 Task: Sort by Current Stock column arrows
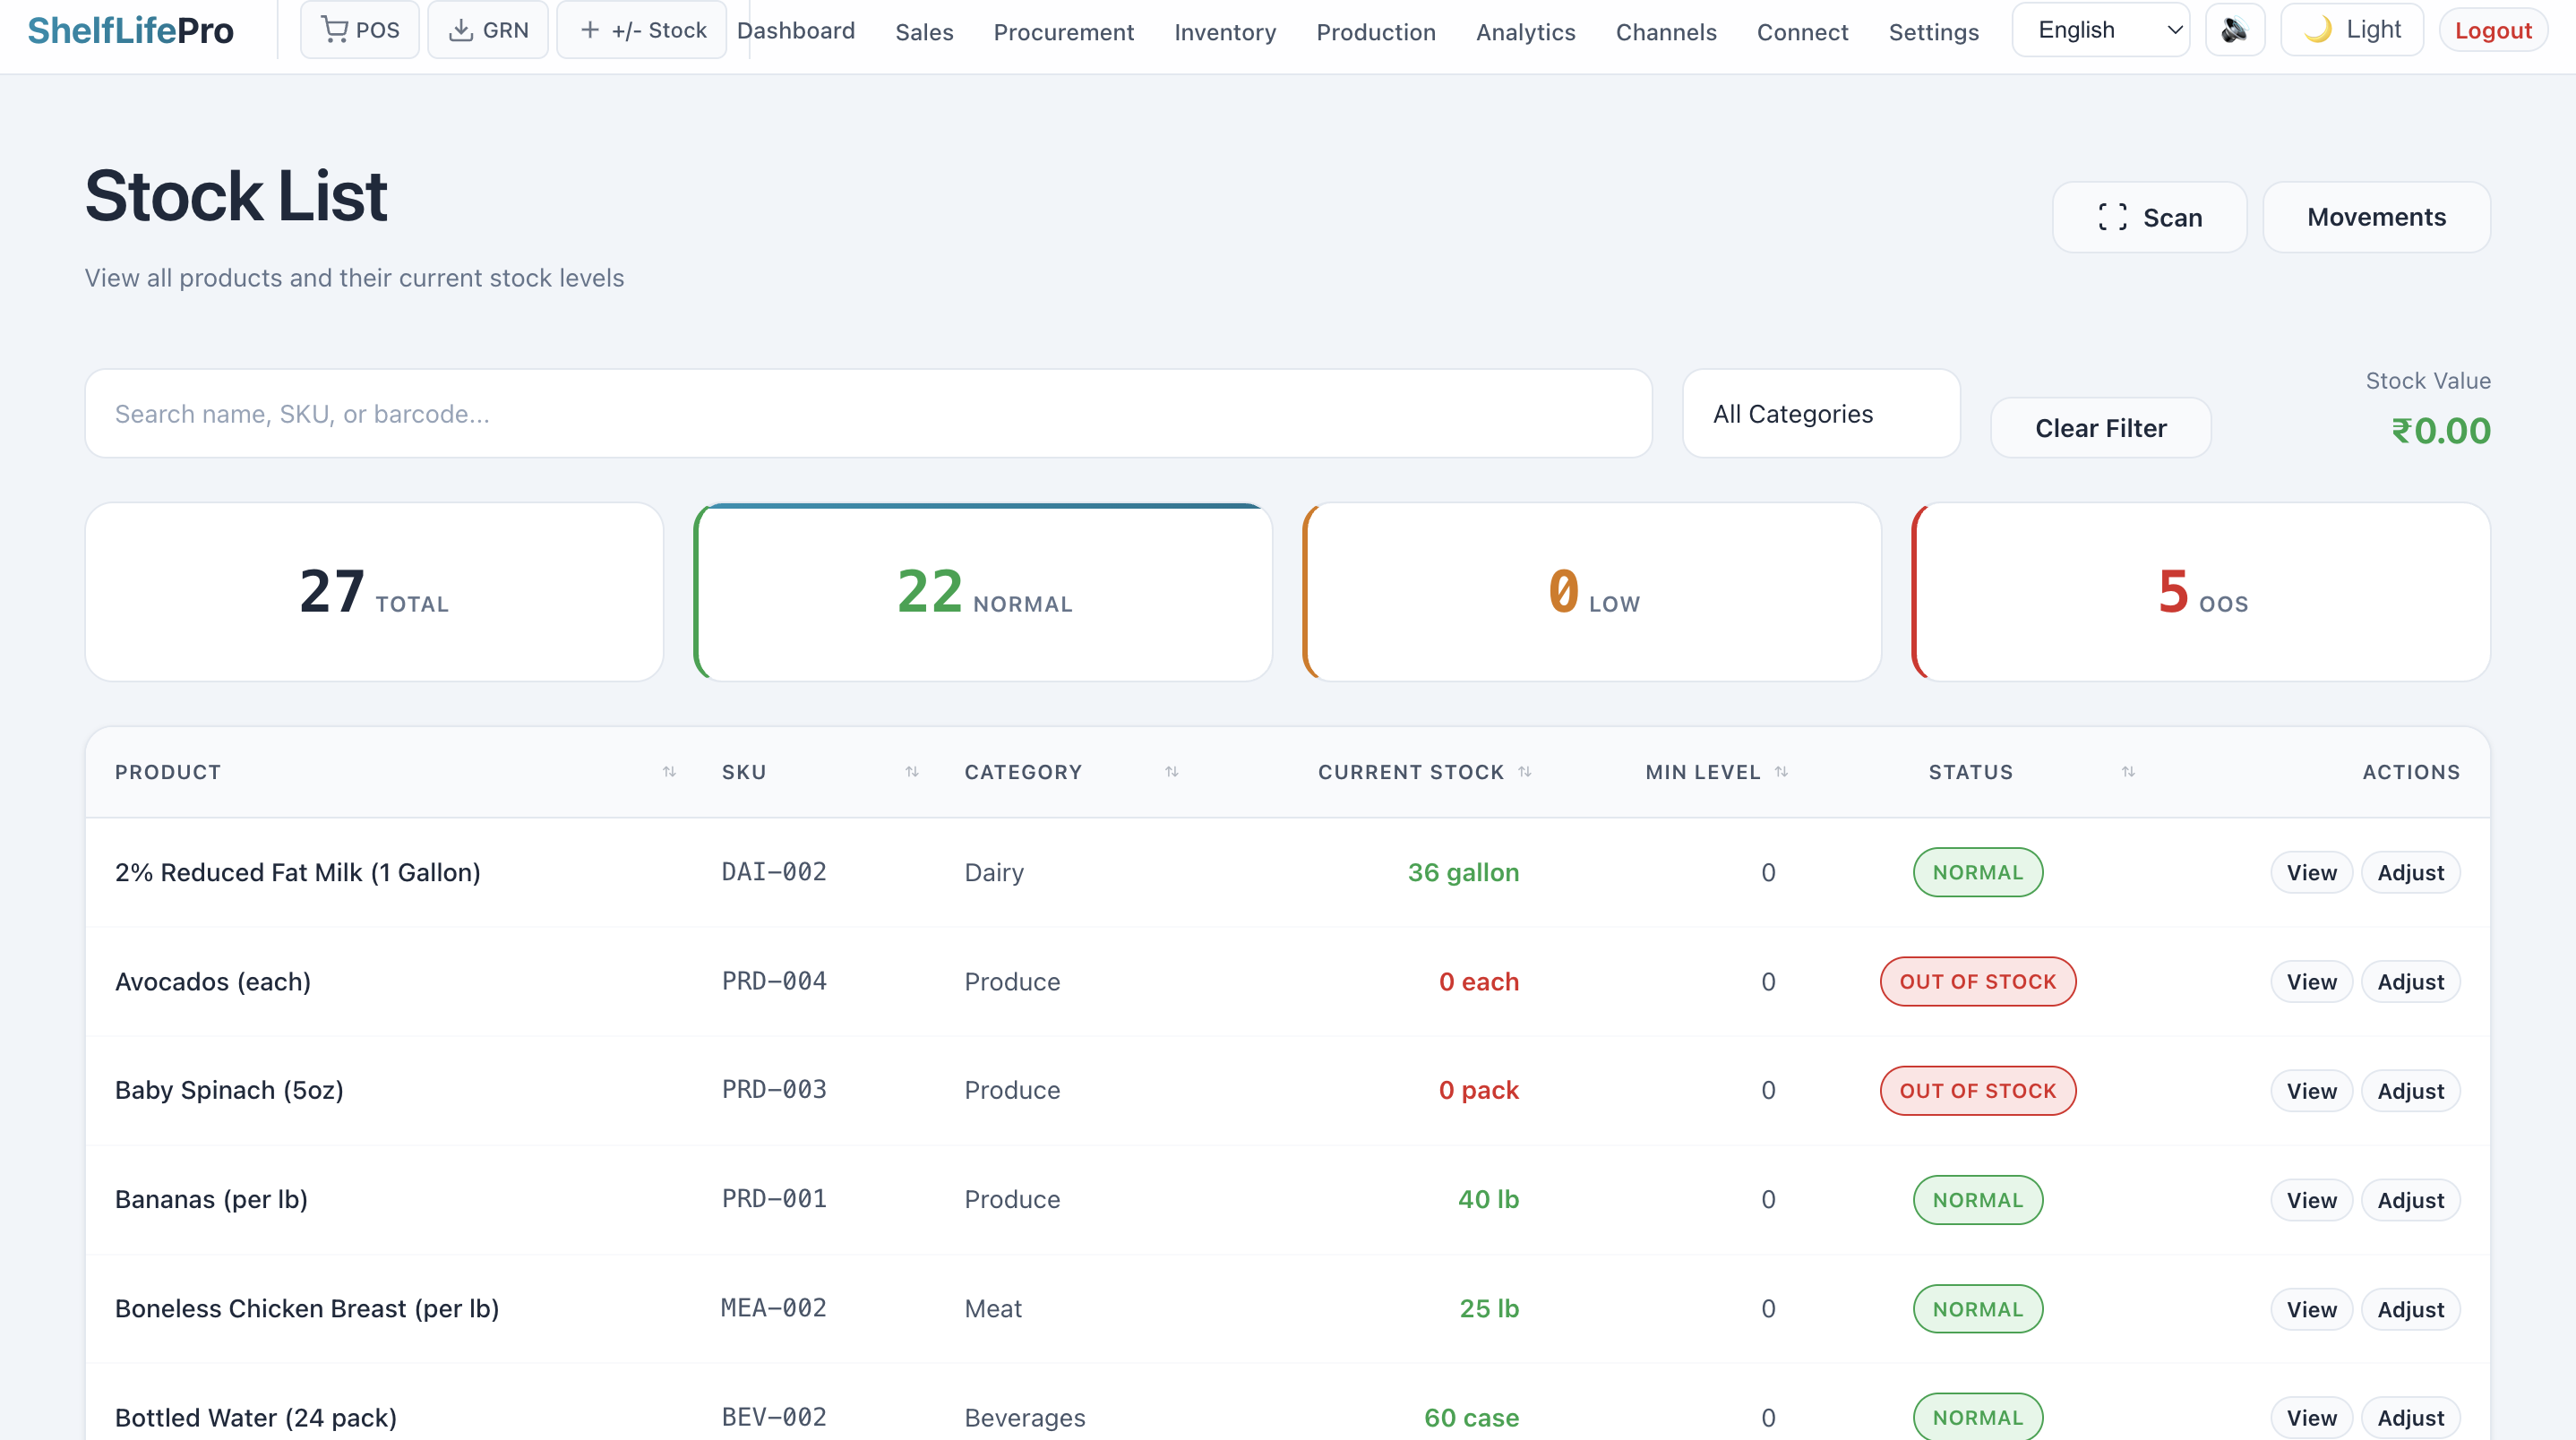point(1525,772)
